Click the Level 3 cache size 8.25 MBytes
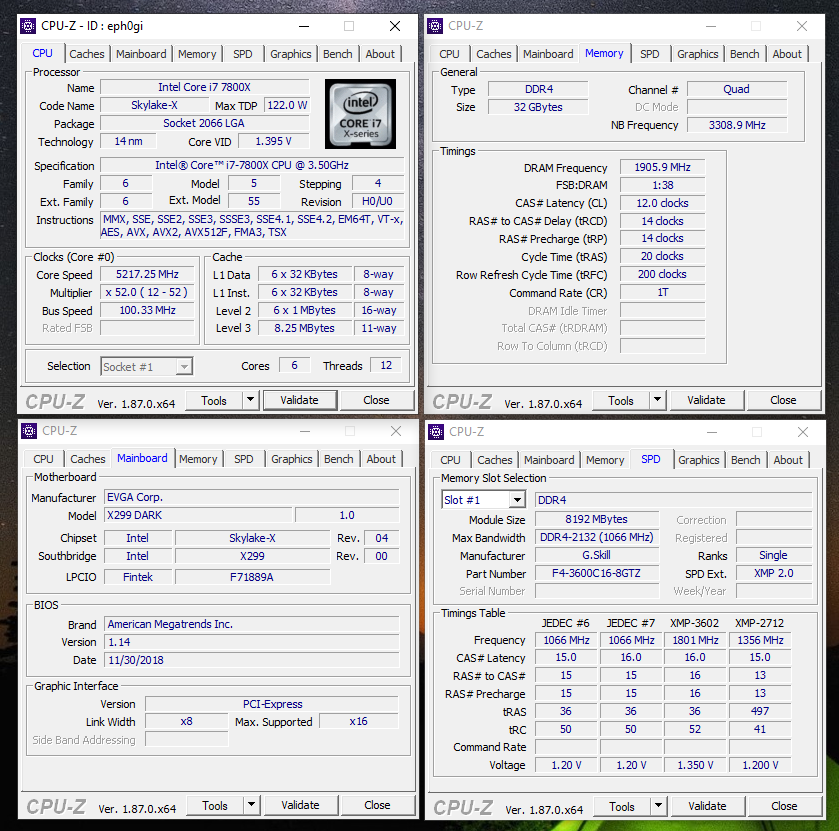 304,328
